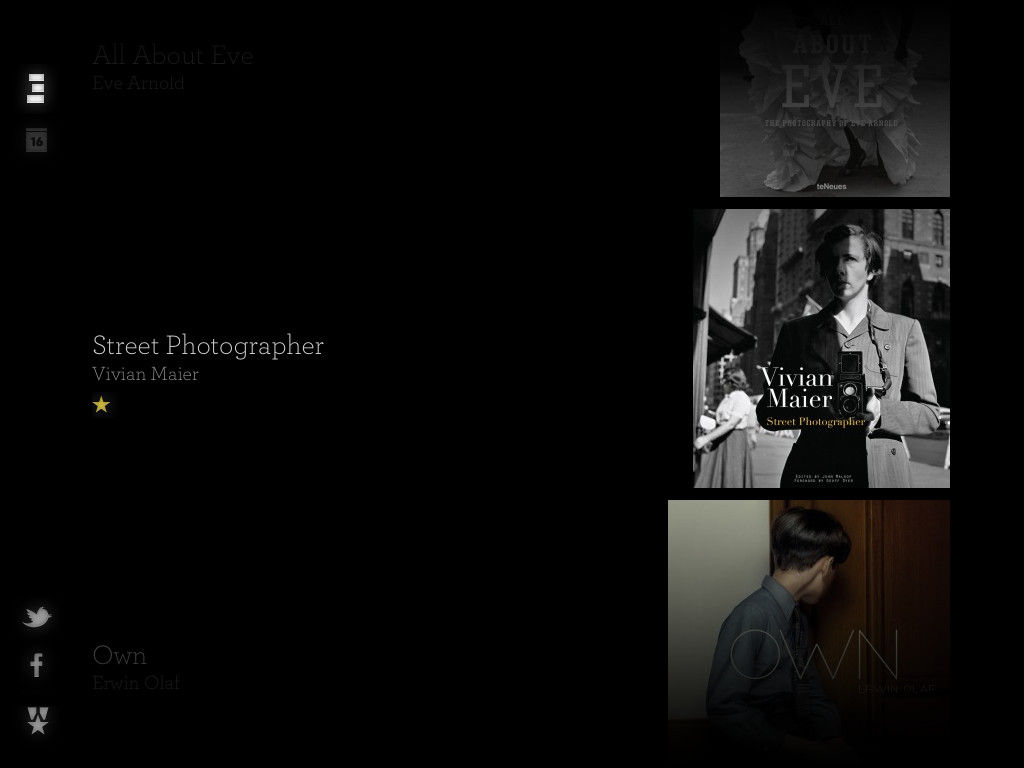Select the Vivian Maier author name

(x=146, y=374)
